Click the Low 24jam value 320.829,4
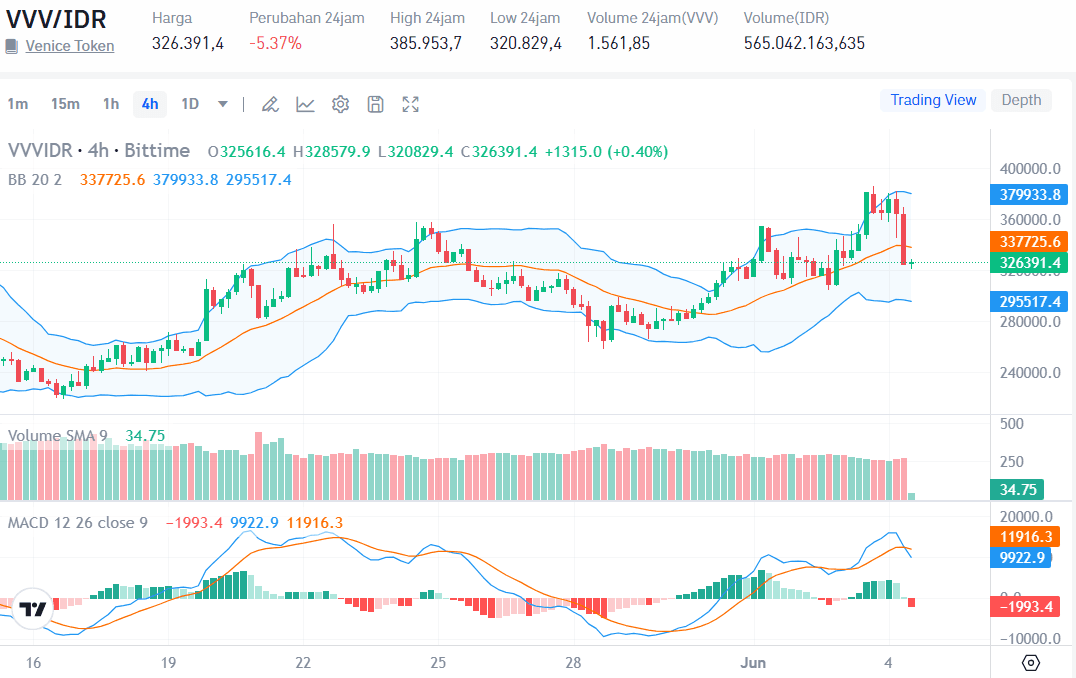This screenshot has width=1076, height=678. [526, 43]
